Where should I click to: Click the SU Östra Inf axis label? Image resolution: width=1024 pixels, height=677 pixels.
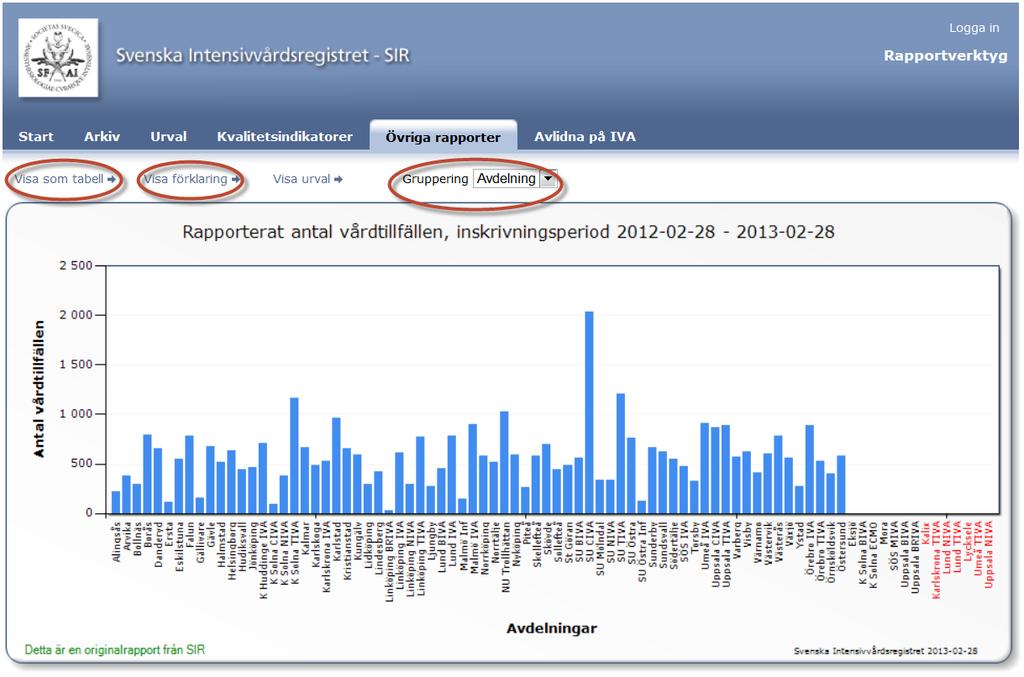tap(643, 552)
